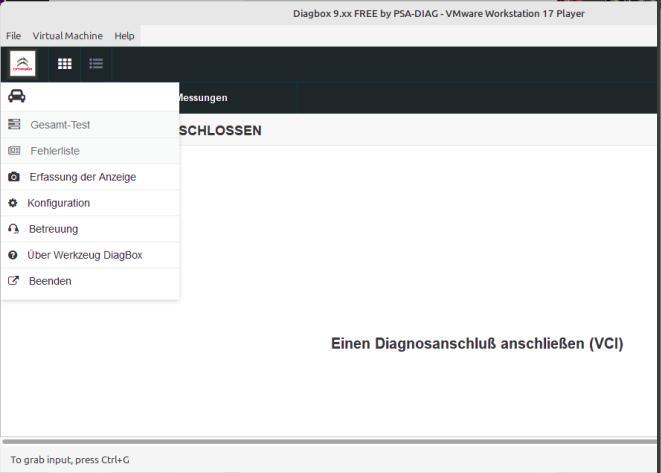Image resolution: width=661 pixels, height=473 pixels.
Task: Click the horizontal scrollbar at the bottom
Action: point(329,441)
